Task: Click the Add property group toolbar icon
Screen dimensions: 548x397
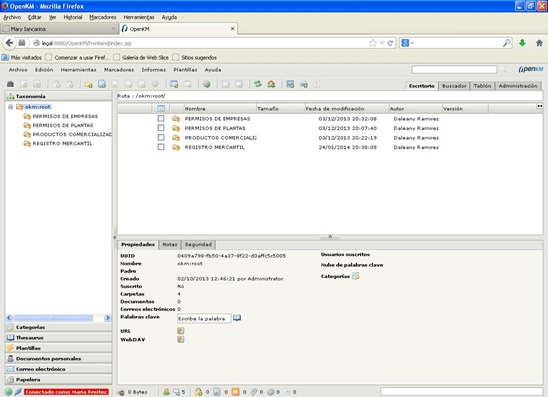Action: [x=174, y=84]
